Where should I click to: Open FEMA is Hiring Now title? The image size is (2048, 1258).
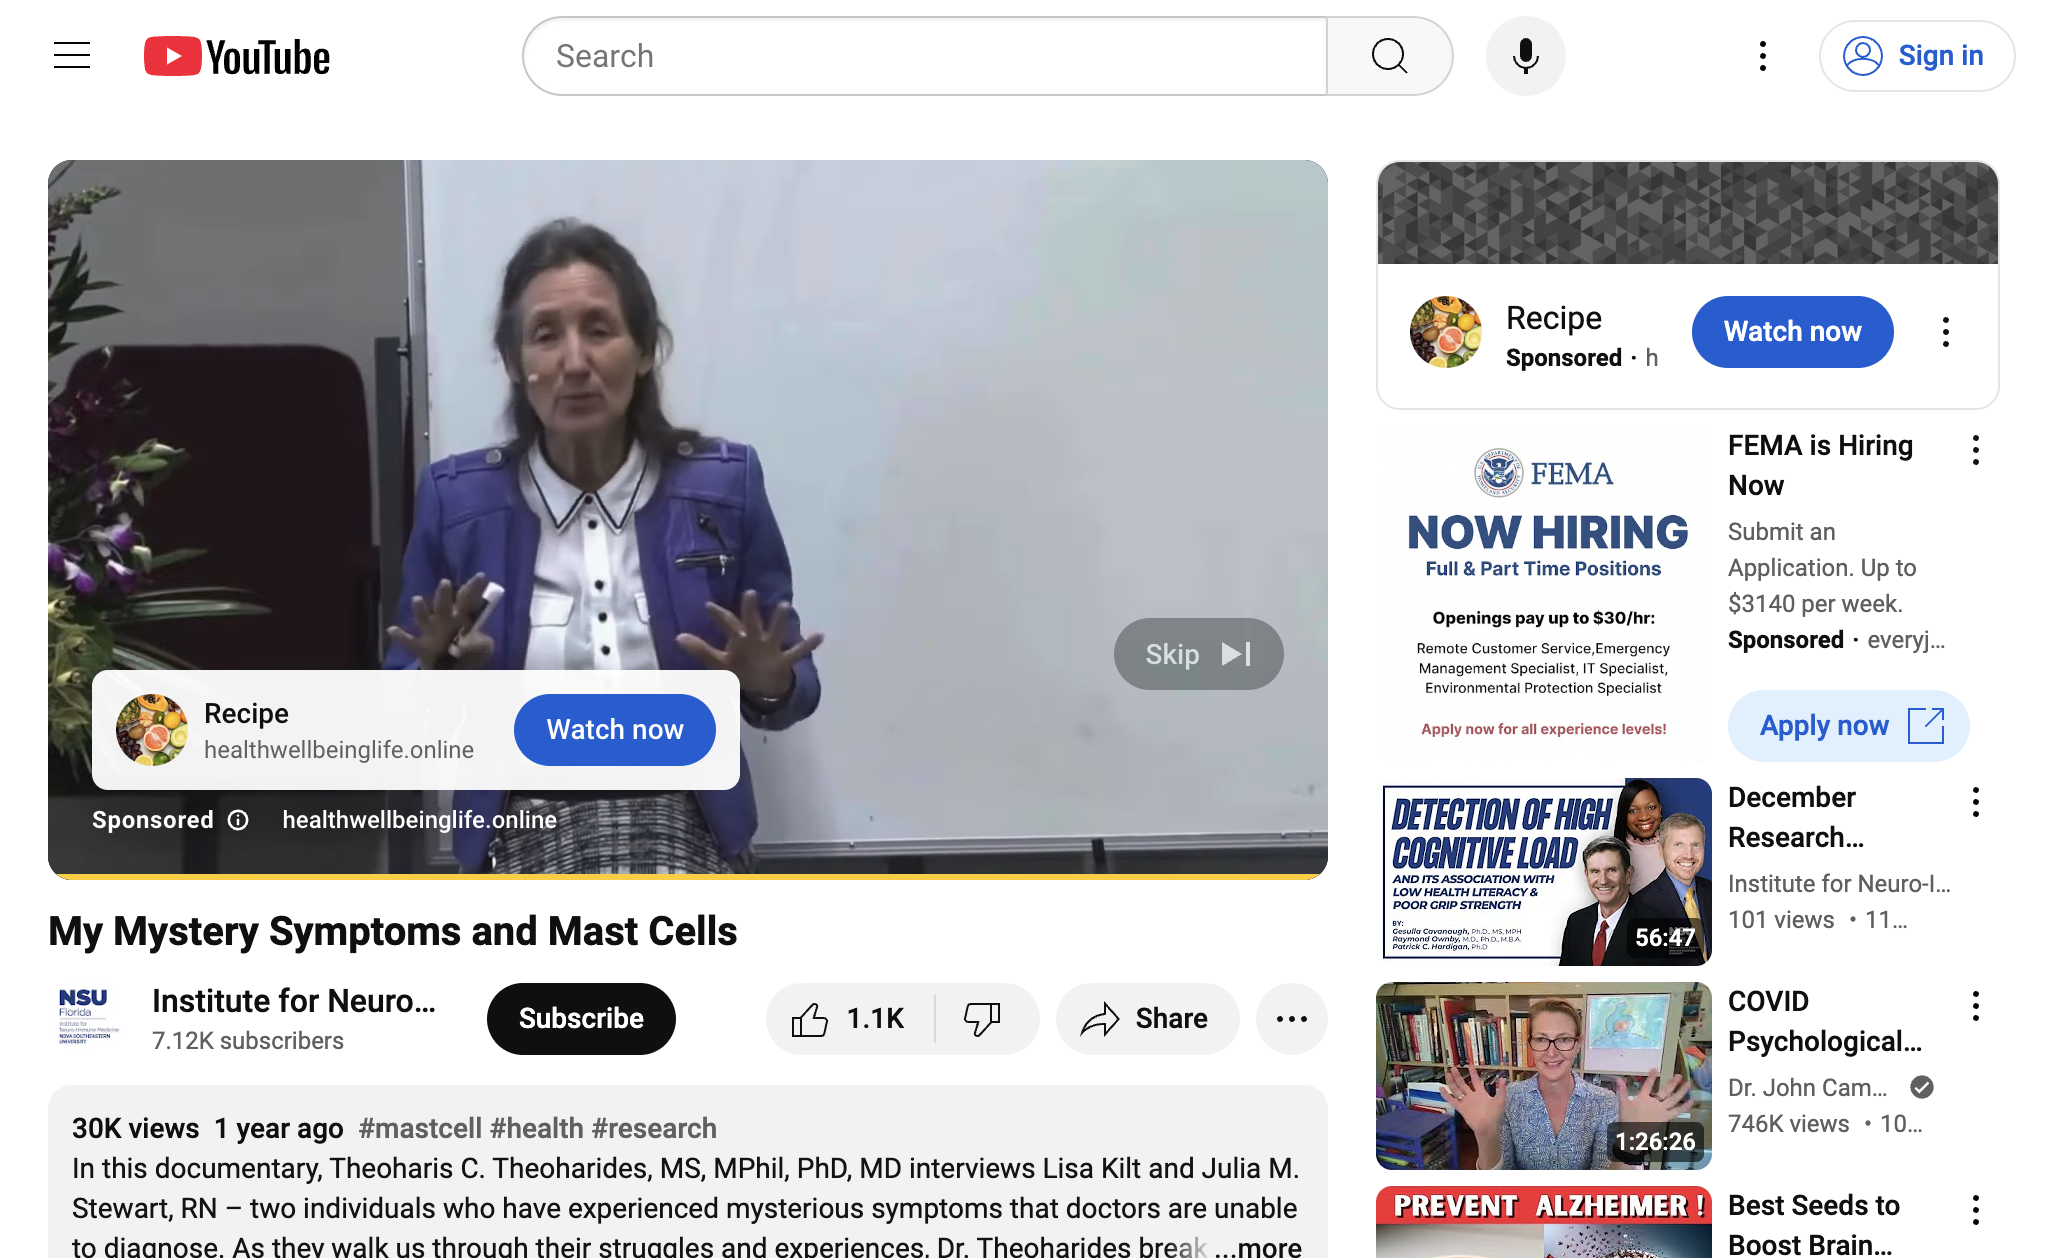(1820, 465)
